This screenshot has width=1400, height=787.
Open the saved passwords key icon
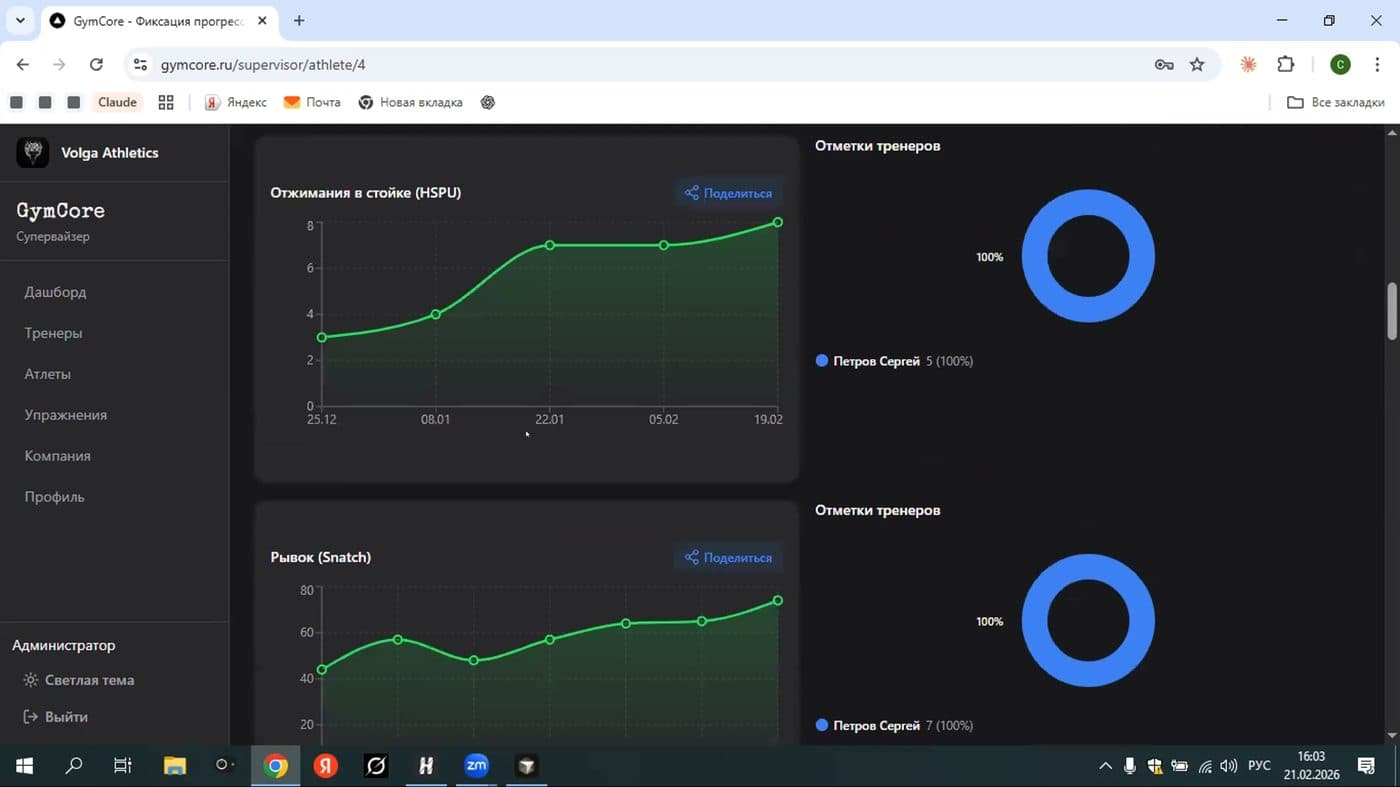[x=1164, y=65]
